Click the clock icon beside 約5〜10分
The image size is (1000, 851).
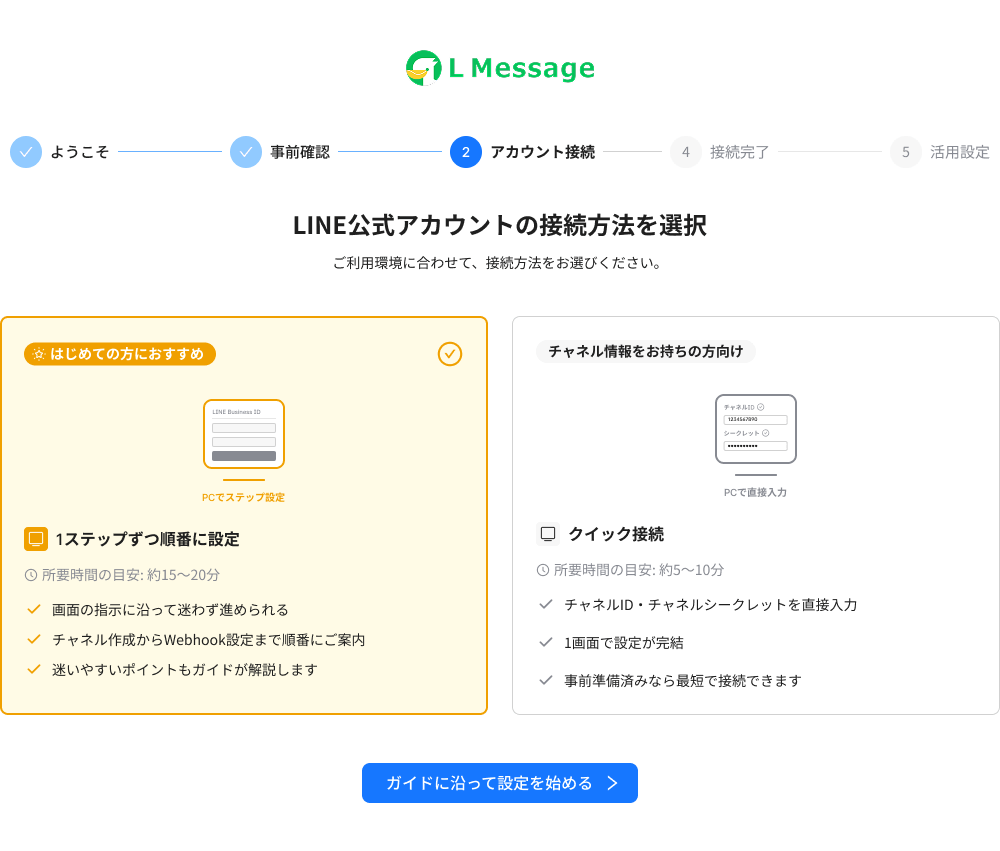[543, 570]
